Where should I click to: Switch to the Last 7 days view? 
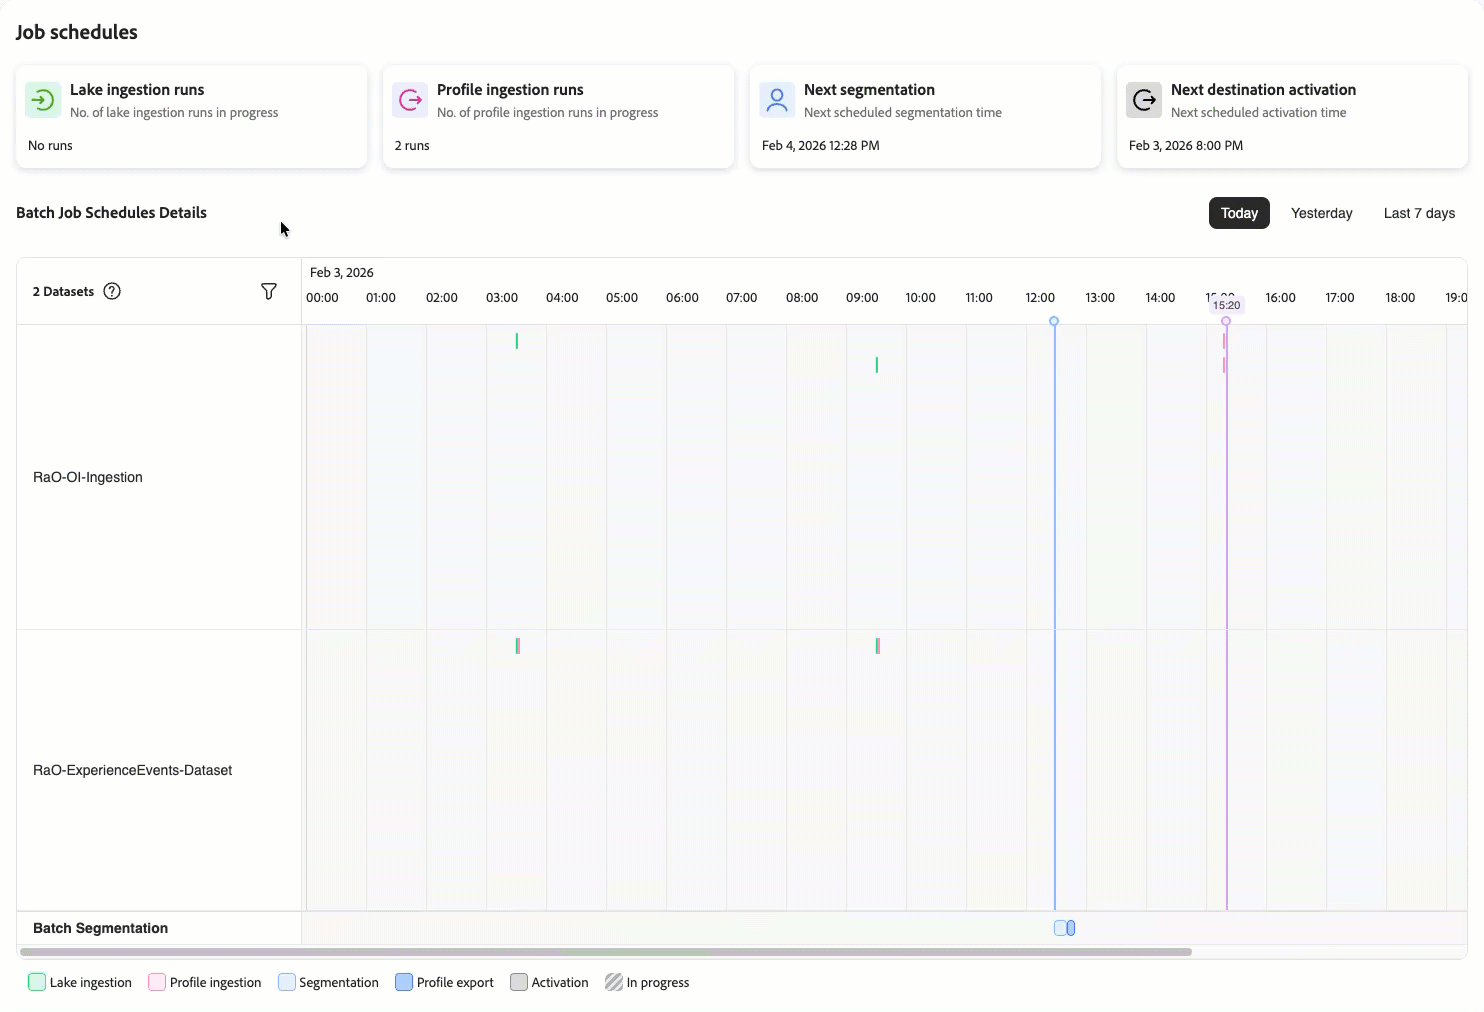point(1418,213)
